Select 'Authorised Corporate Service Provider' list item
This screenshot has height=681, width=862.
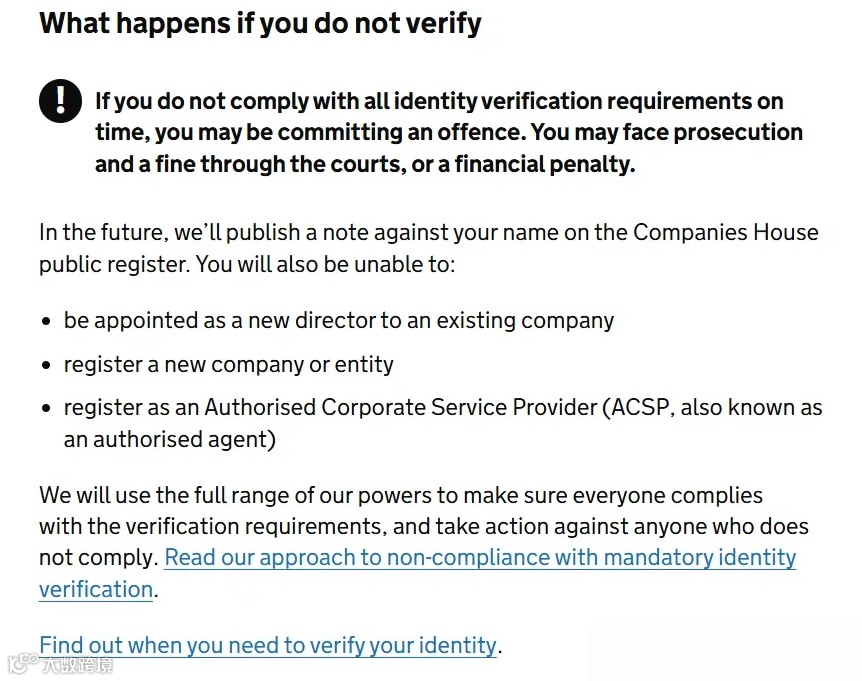point(443,423)
